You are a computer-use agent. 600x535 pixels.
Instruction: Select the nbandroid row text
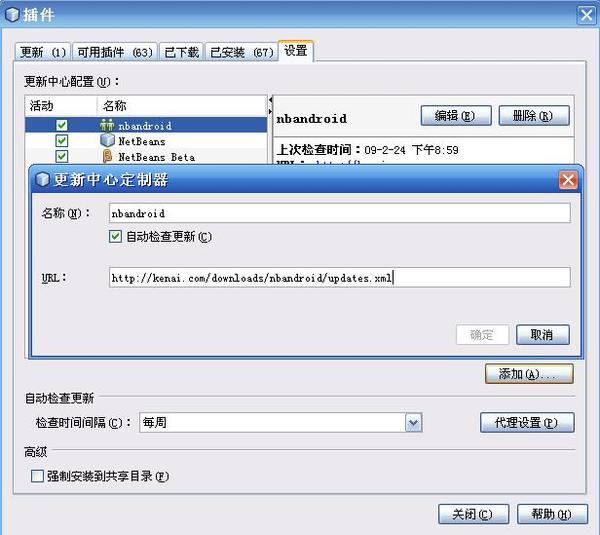[145, 126]
